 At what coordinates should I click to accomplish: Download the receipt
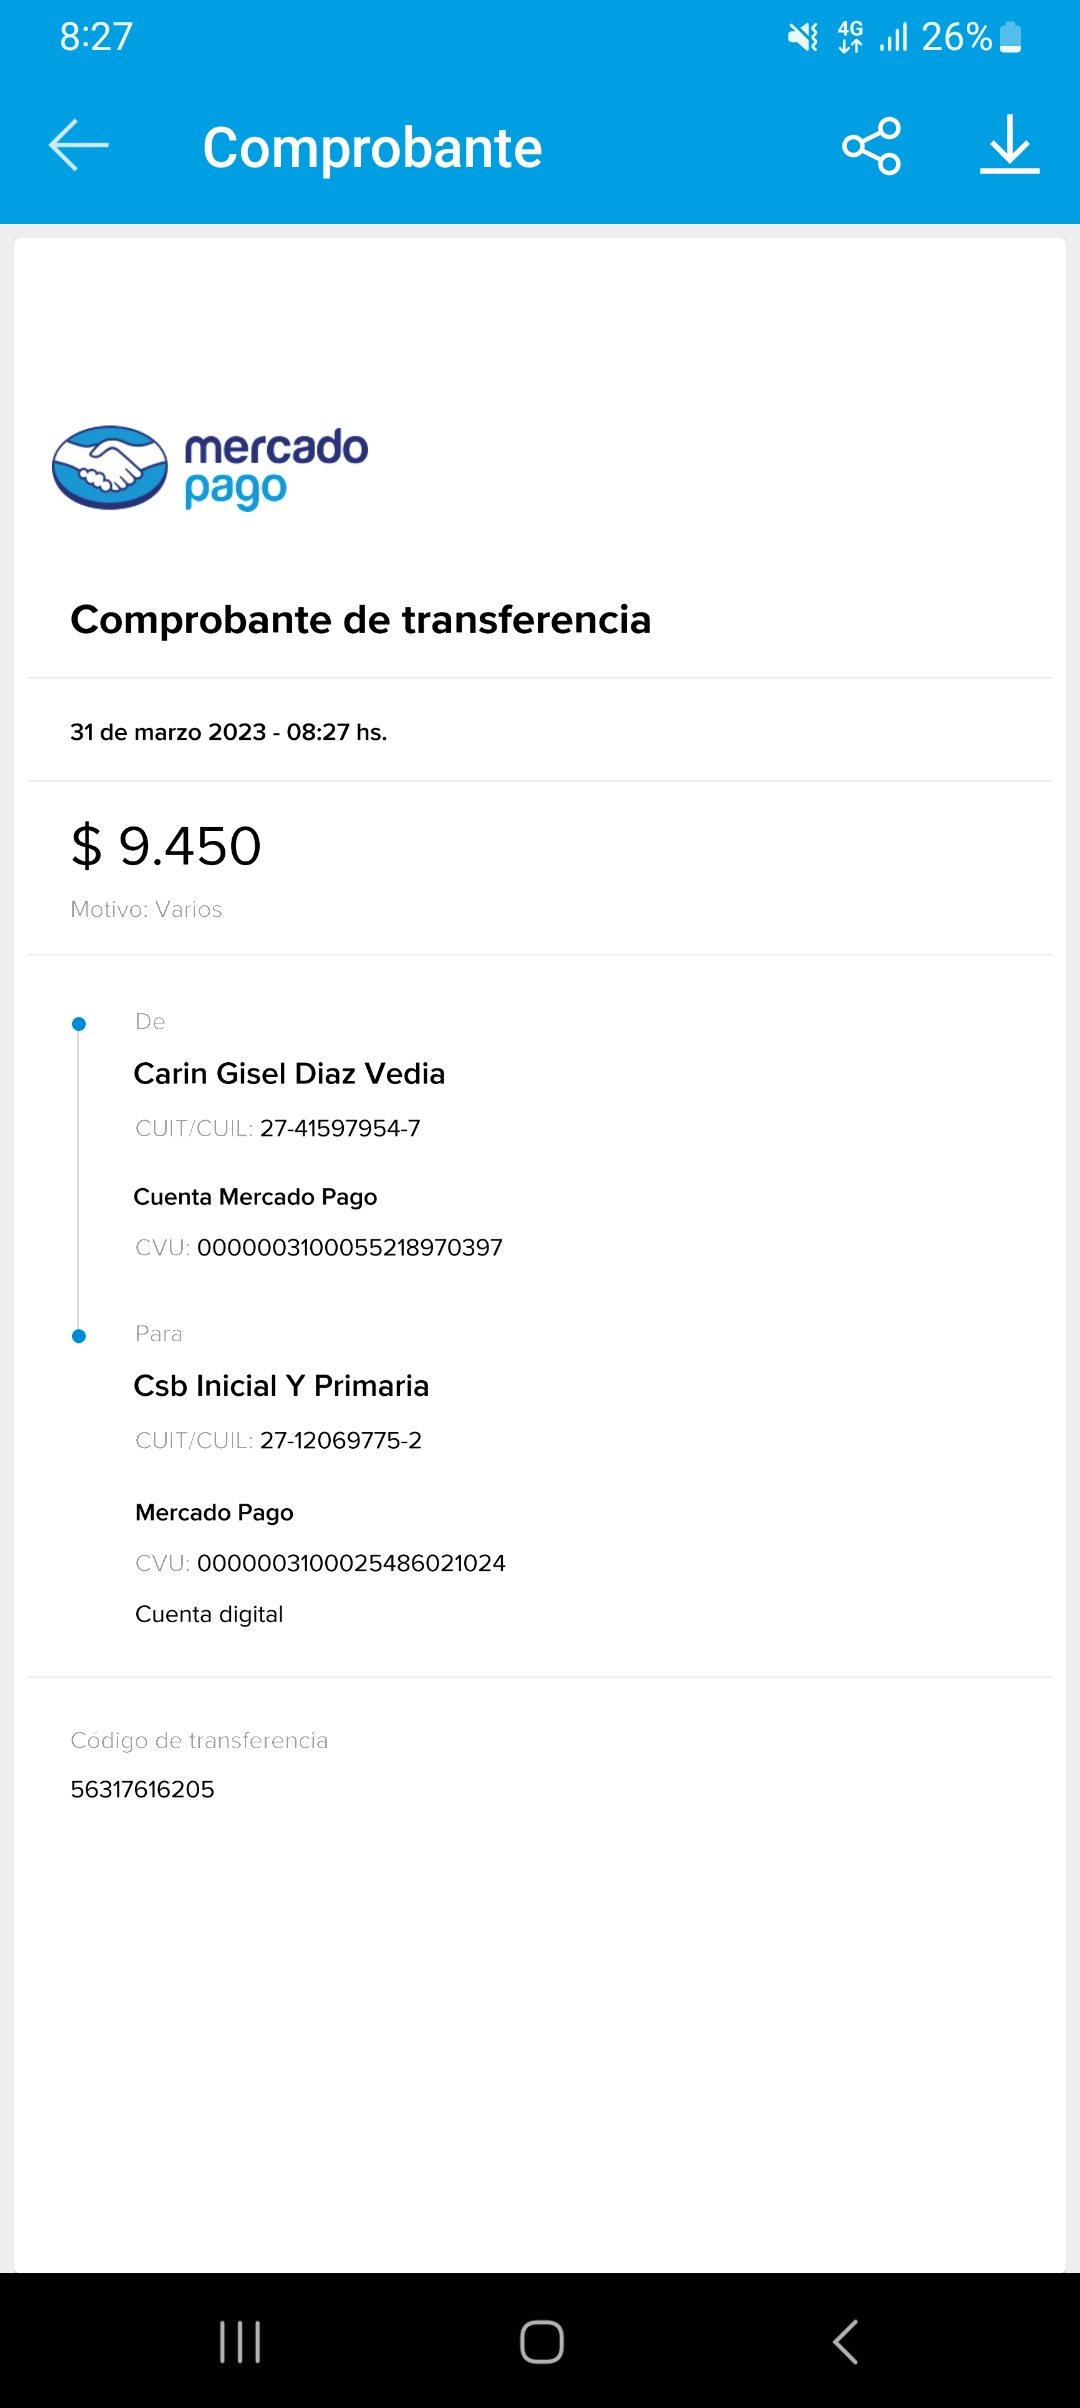click(x=1009, y=146)
